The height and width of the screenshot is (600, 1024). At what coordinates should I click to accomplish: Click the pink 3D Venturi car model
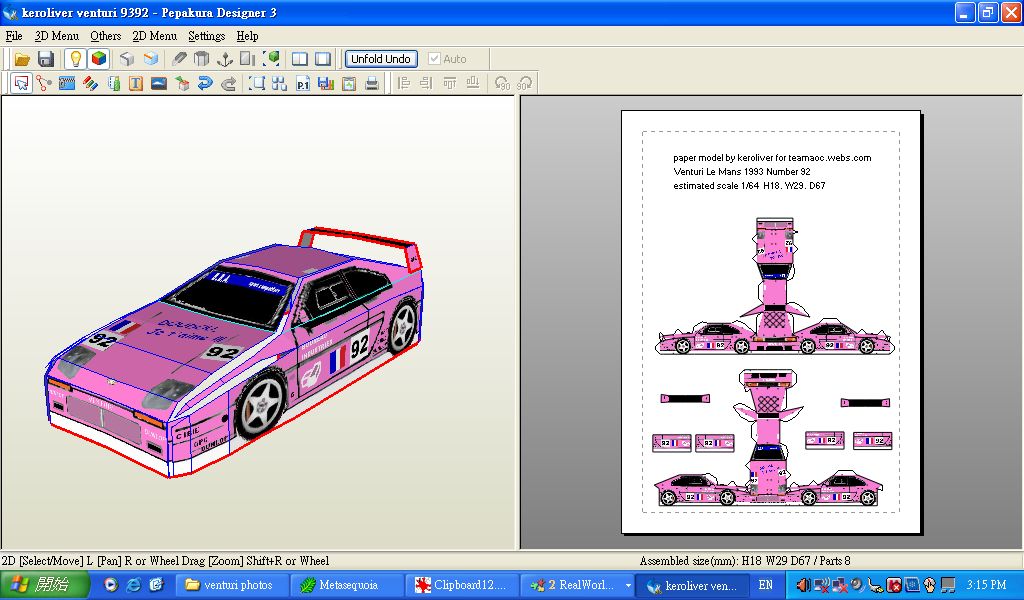(235, 353)
